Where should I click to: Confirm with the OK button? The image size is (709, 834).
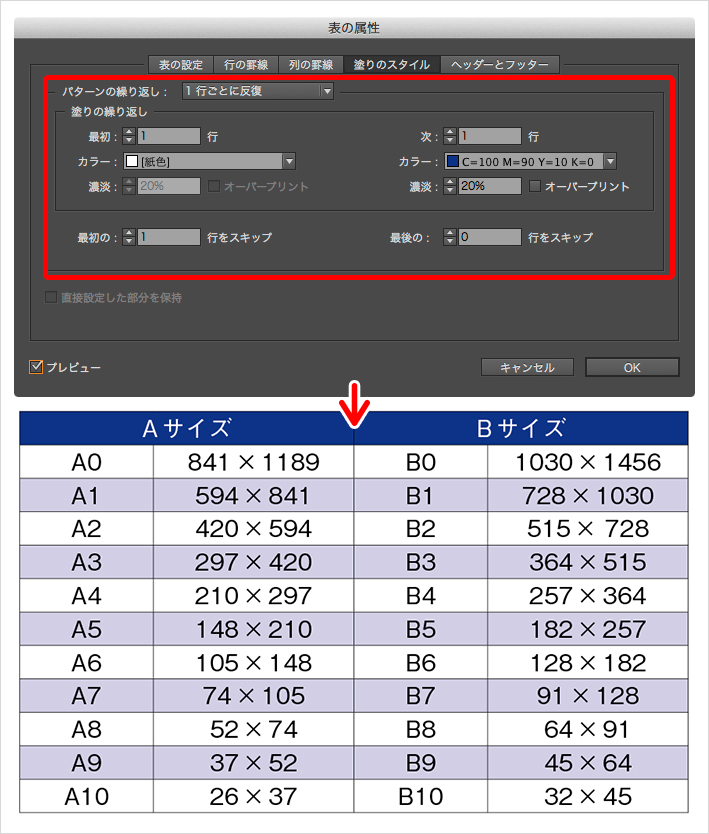point(632,367)
